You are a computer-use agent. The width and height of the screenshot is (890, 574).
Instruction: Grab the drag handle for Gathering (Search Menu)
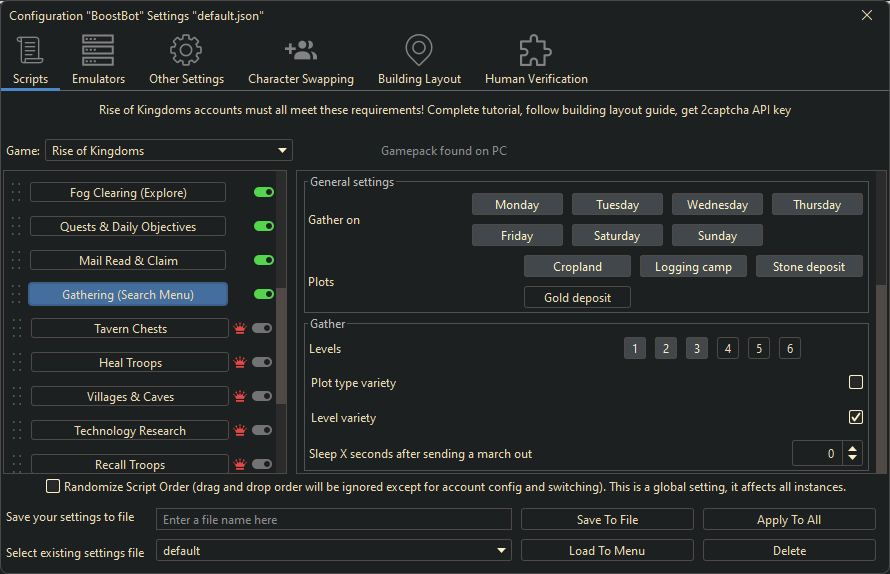[16, 294]
